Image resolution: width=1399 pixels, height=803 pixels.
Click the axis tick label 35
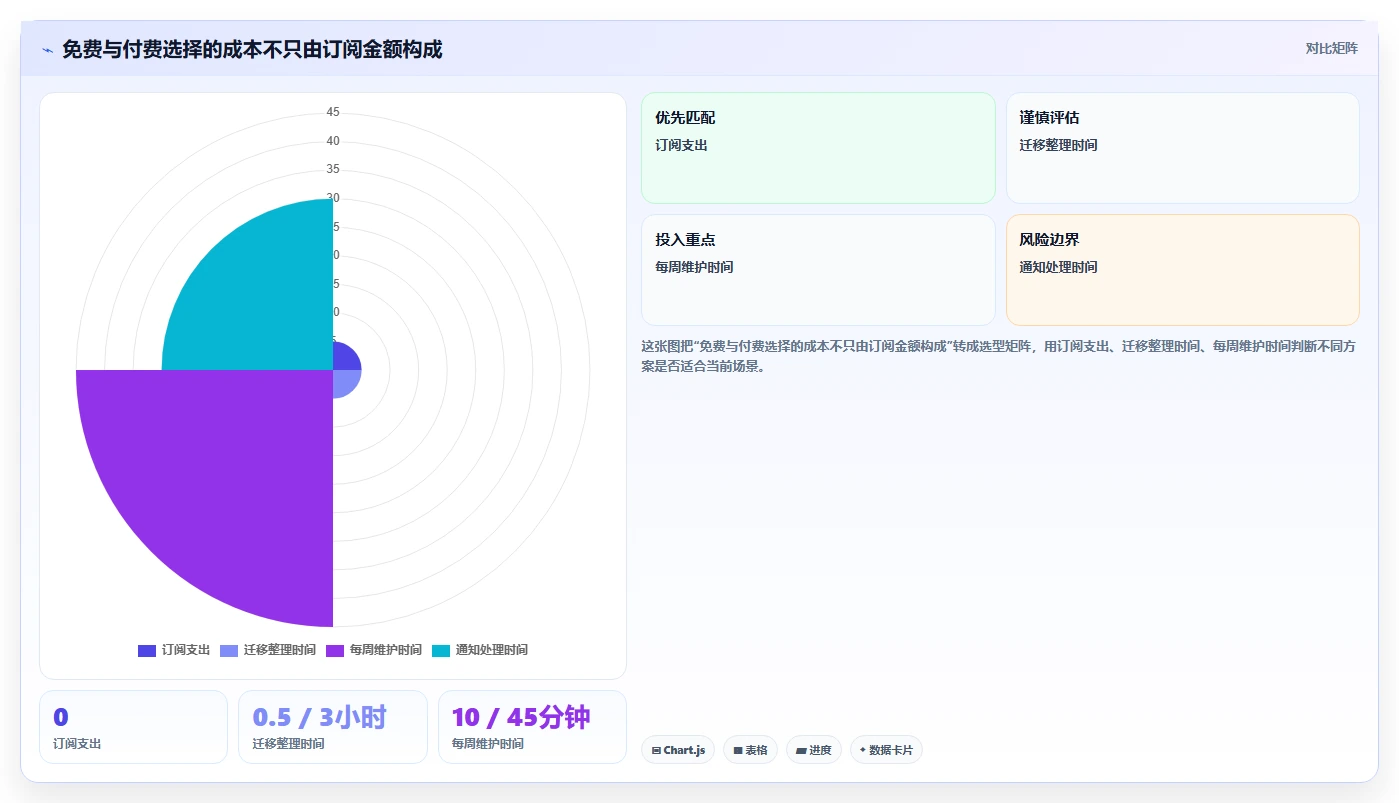pyautogui.click(x=333, y=169)
